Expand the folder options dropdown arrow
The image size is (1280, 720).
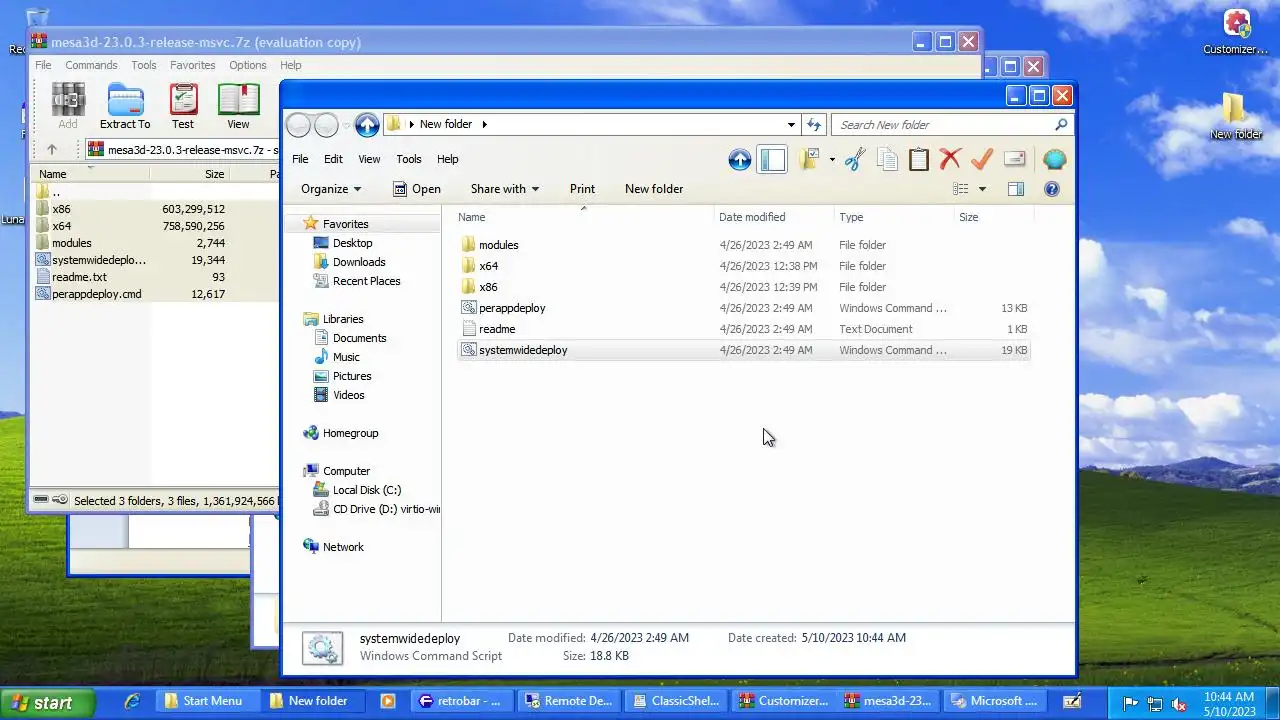[x=831, y=160]
